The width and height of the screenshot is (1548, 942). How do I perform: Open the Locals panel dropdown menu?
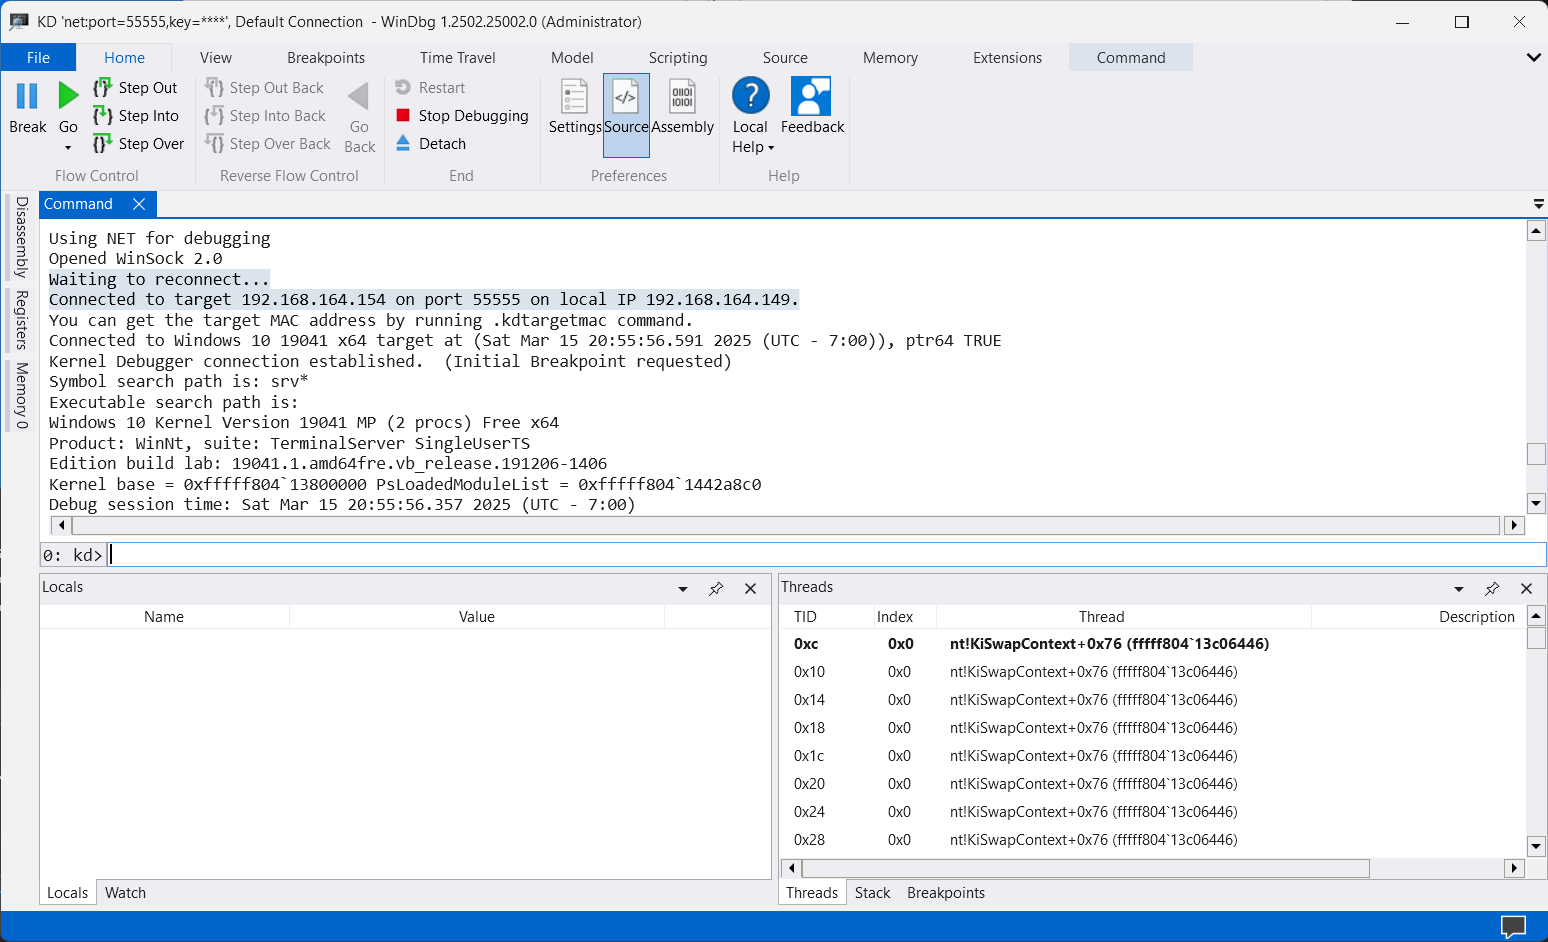pos(682,589)
